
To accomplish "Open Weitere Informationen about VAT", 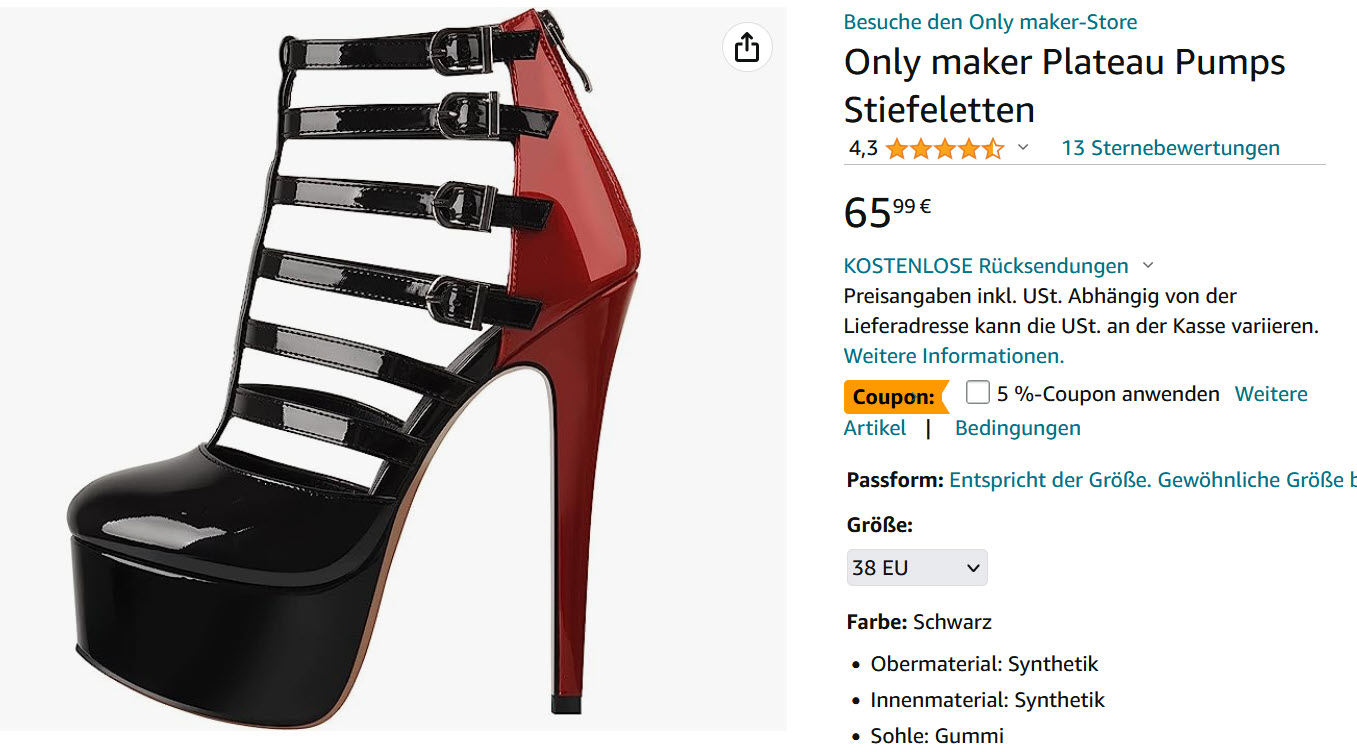I will [x=954, y=356].
